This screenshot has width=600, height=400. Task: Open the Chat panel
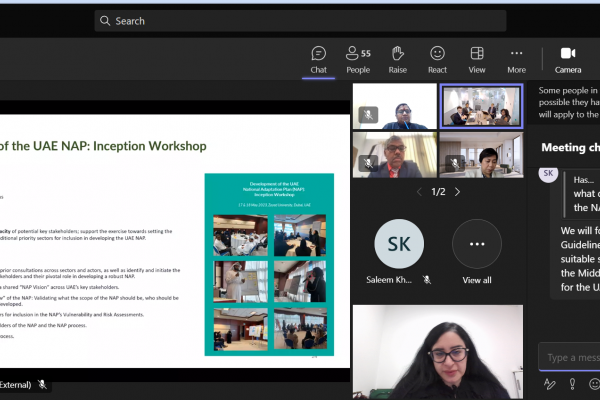pyautogui.click(x=318, y=59)
